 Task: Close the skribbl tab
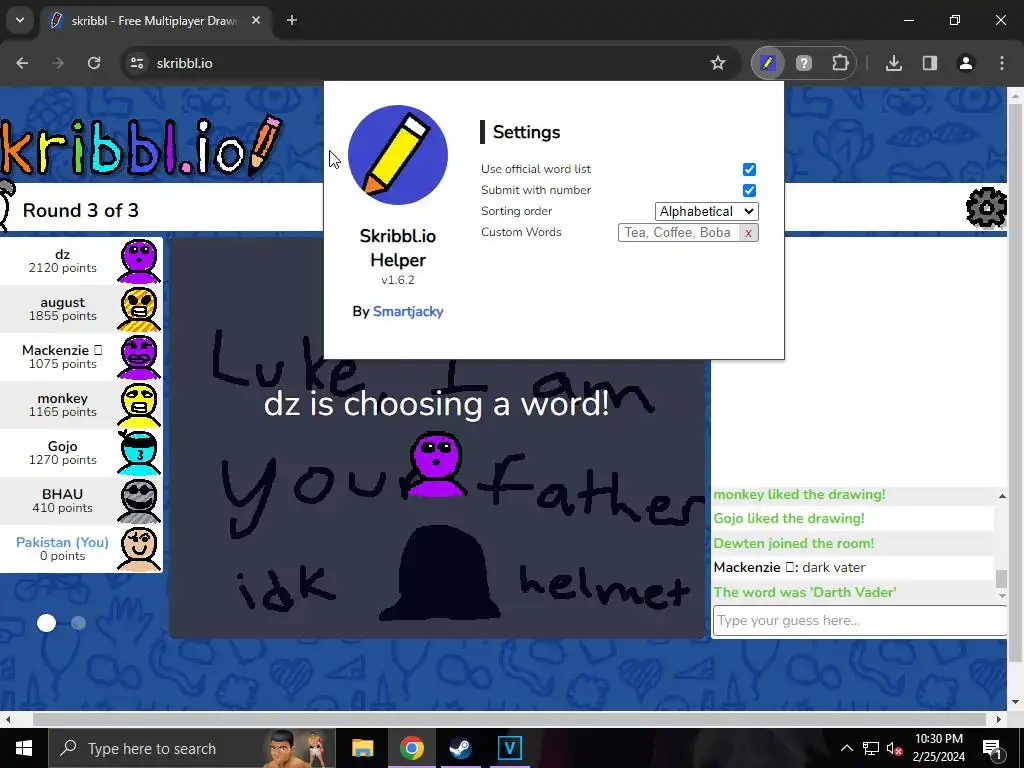(256, 20)
